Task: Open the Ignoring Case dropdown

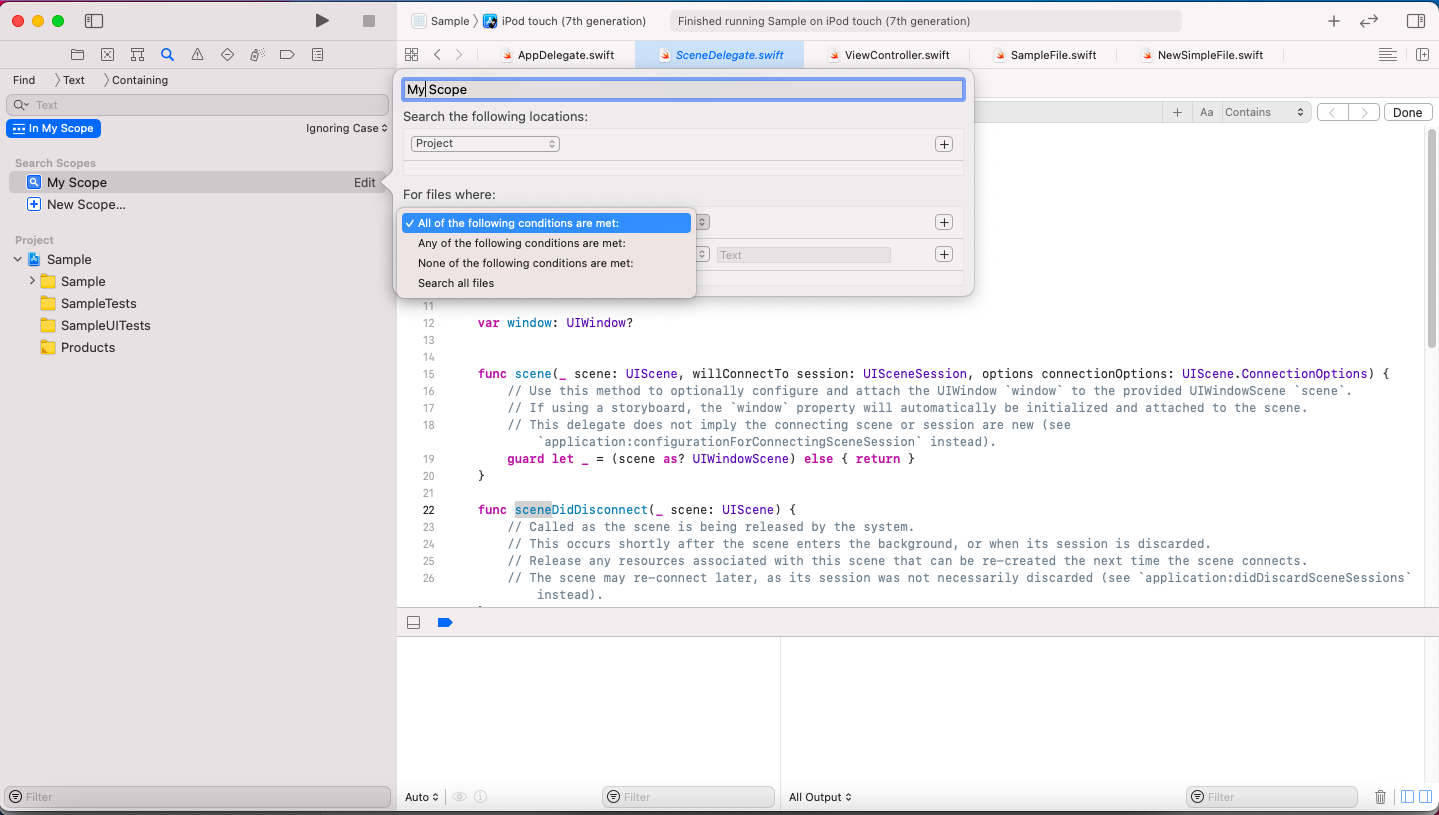Action: (347, 128)
